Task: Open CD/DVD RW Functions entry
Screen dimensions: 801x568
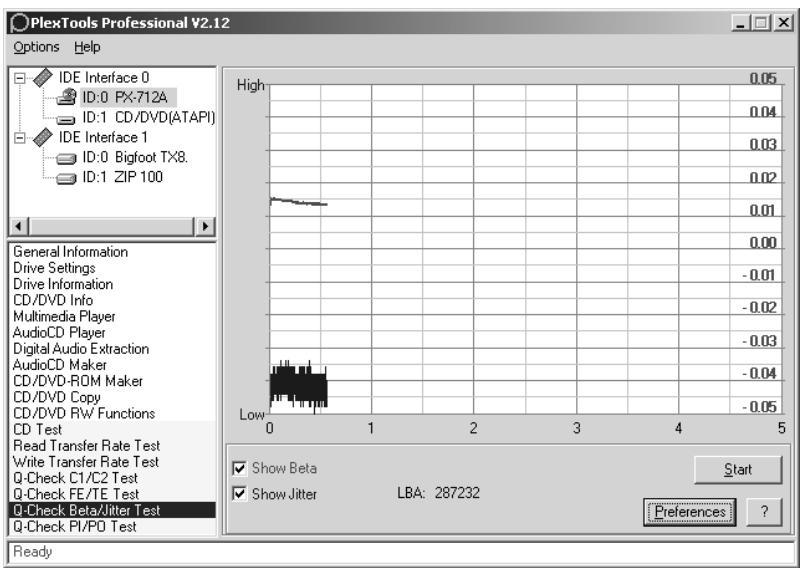Action: (x=84, y=413)
